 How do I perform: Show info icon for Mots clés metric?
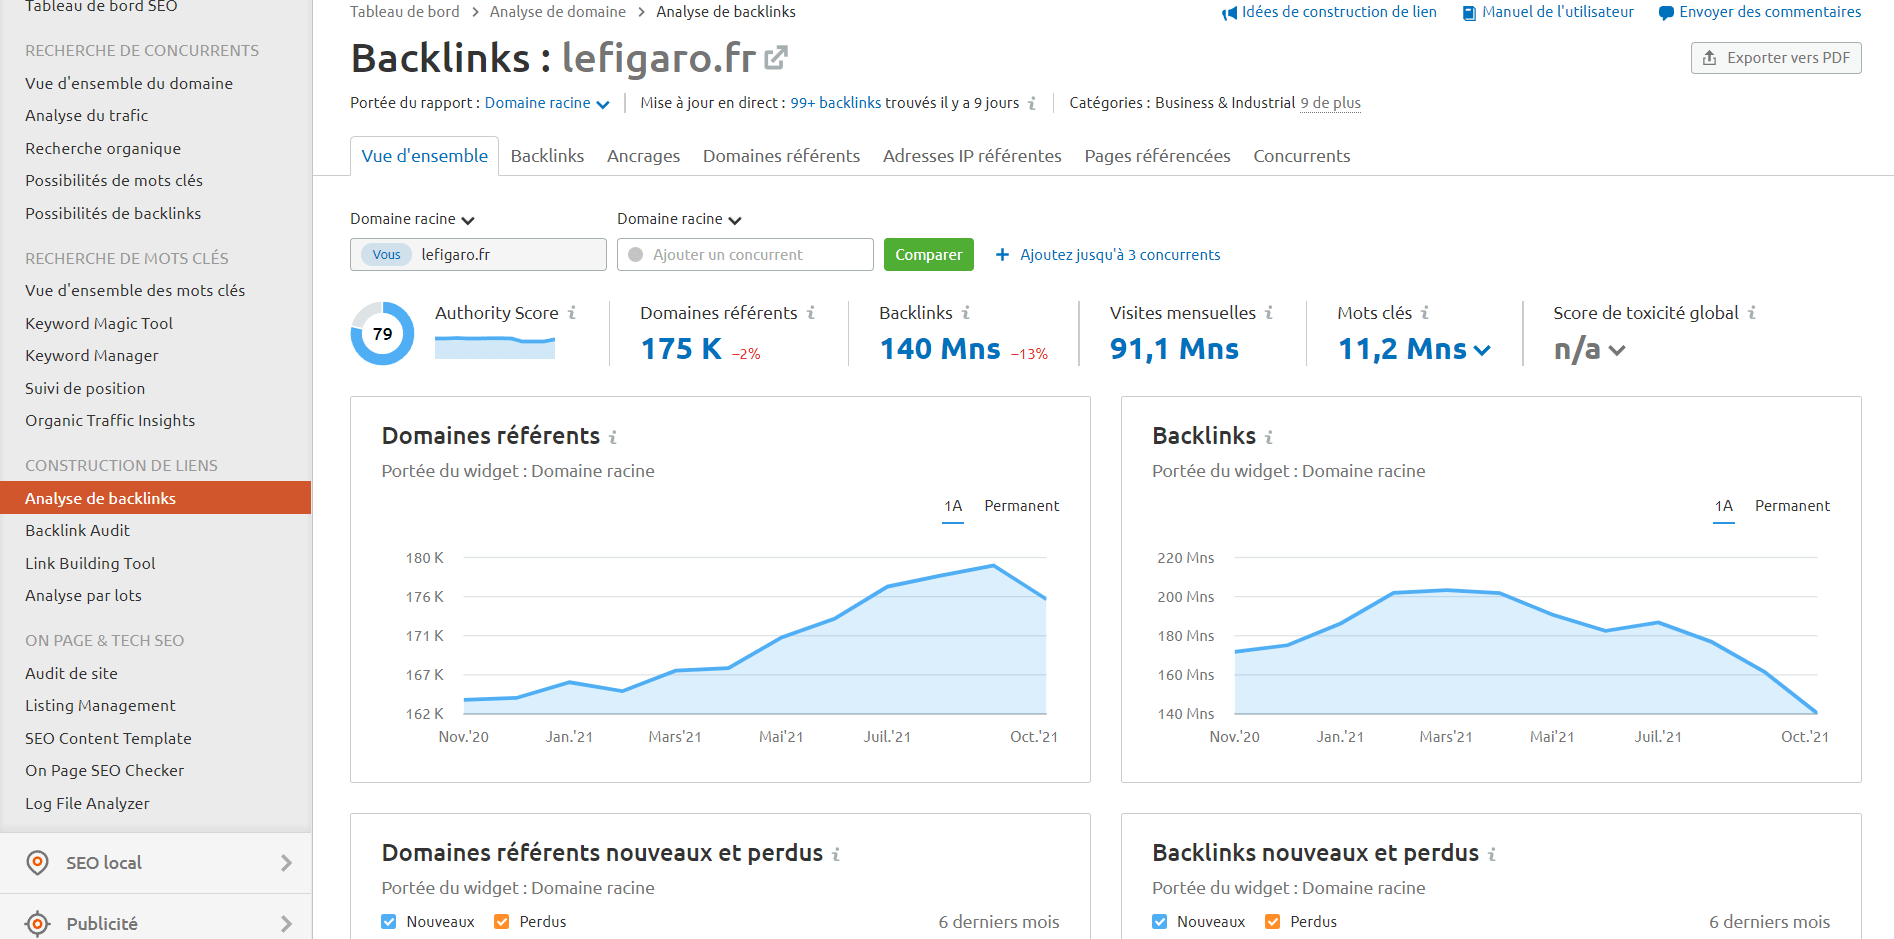(x=1425, y=313)
